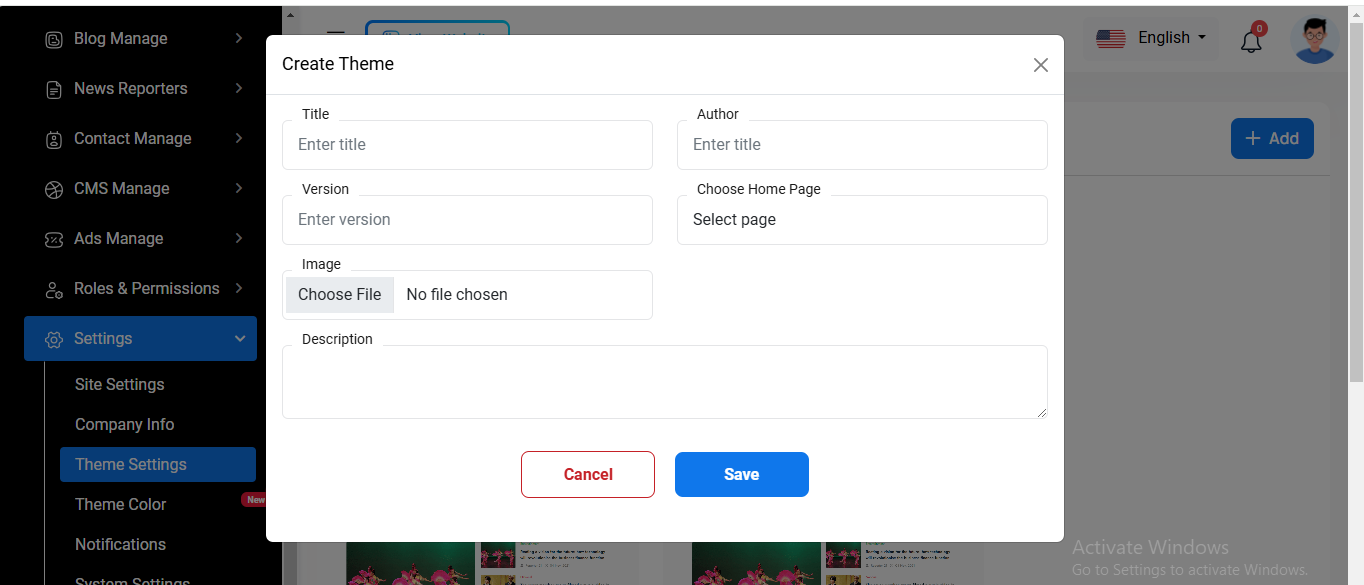
Task: Open the English language dropdown
Action: [1151, 38]
